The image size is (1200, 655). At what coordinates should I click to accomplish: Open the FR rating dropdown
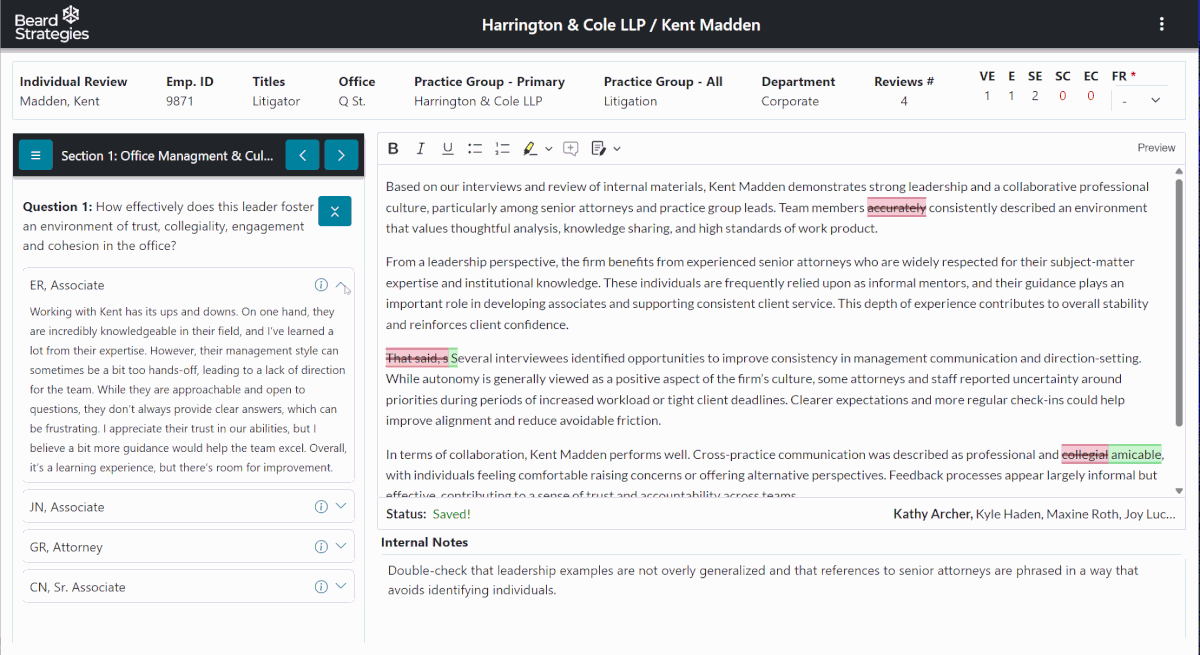(x=1140, y=100)
